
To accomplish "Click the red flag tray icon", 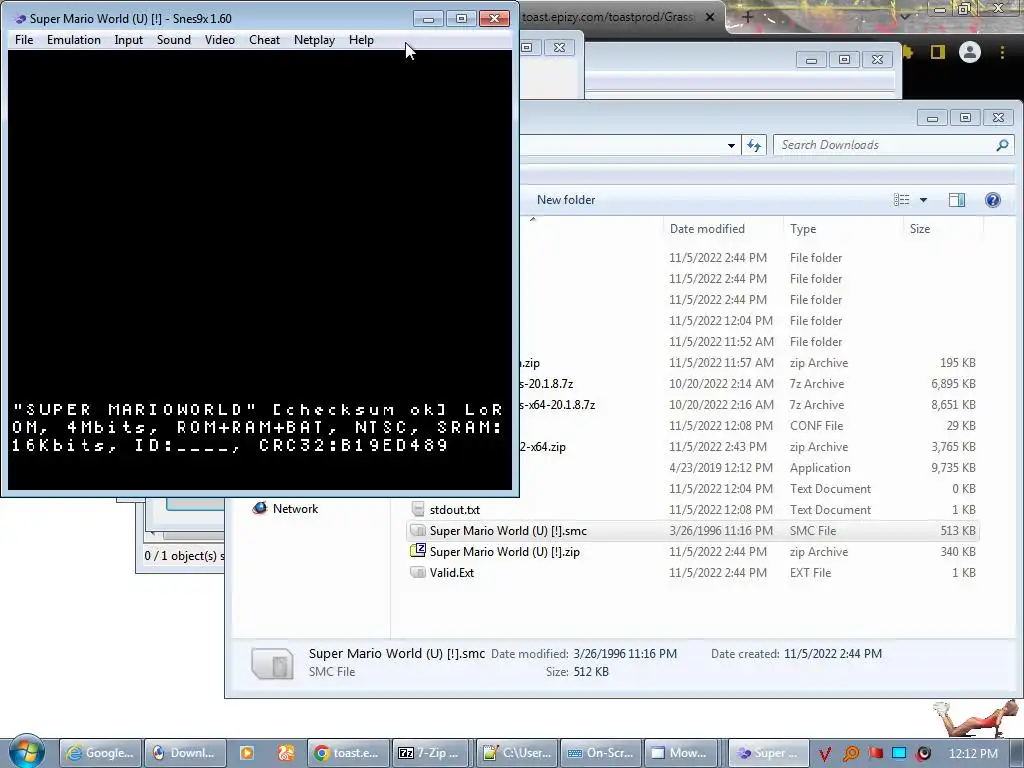I will (875, 754).
